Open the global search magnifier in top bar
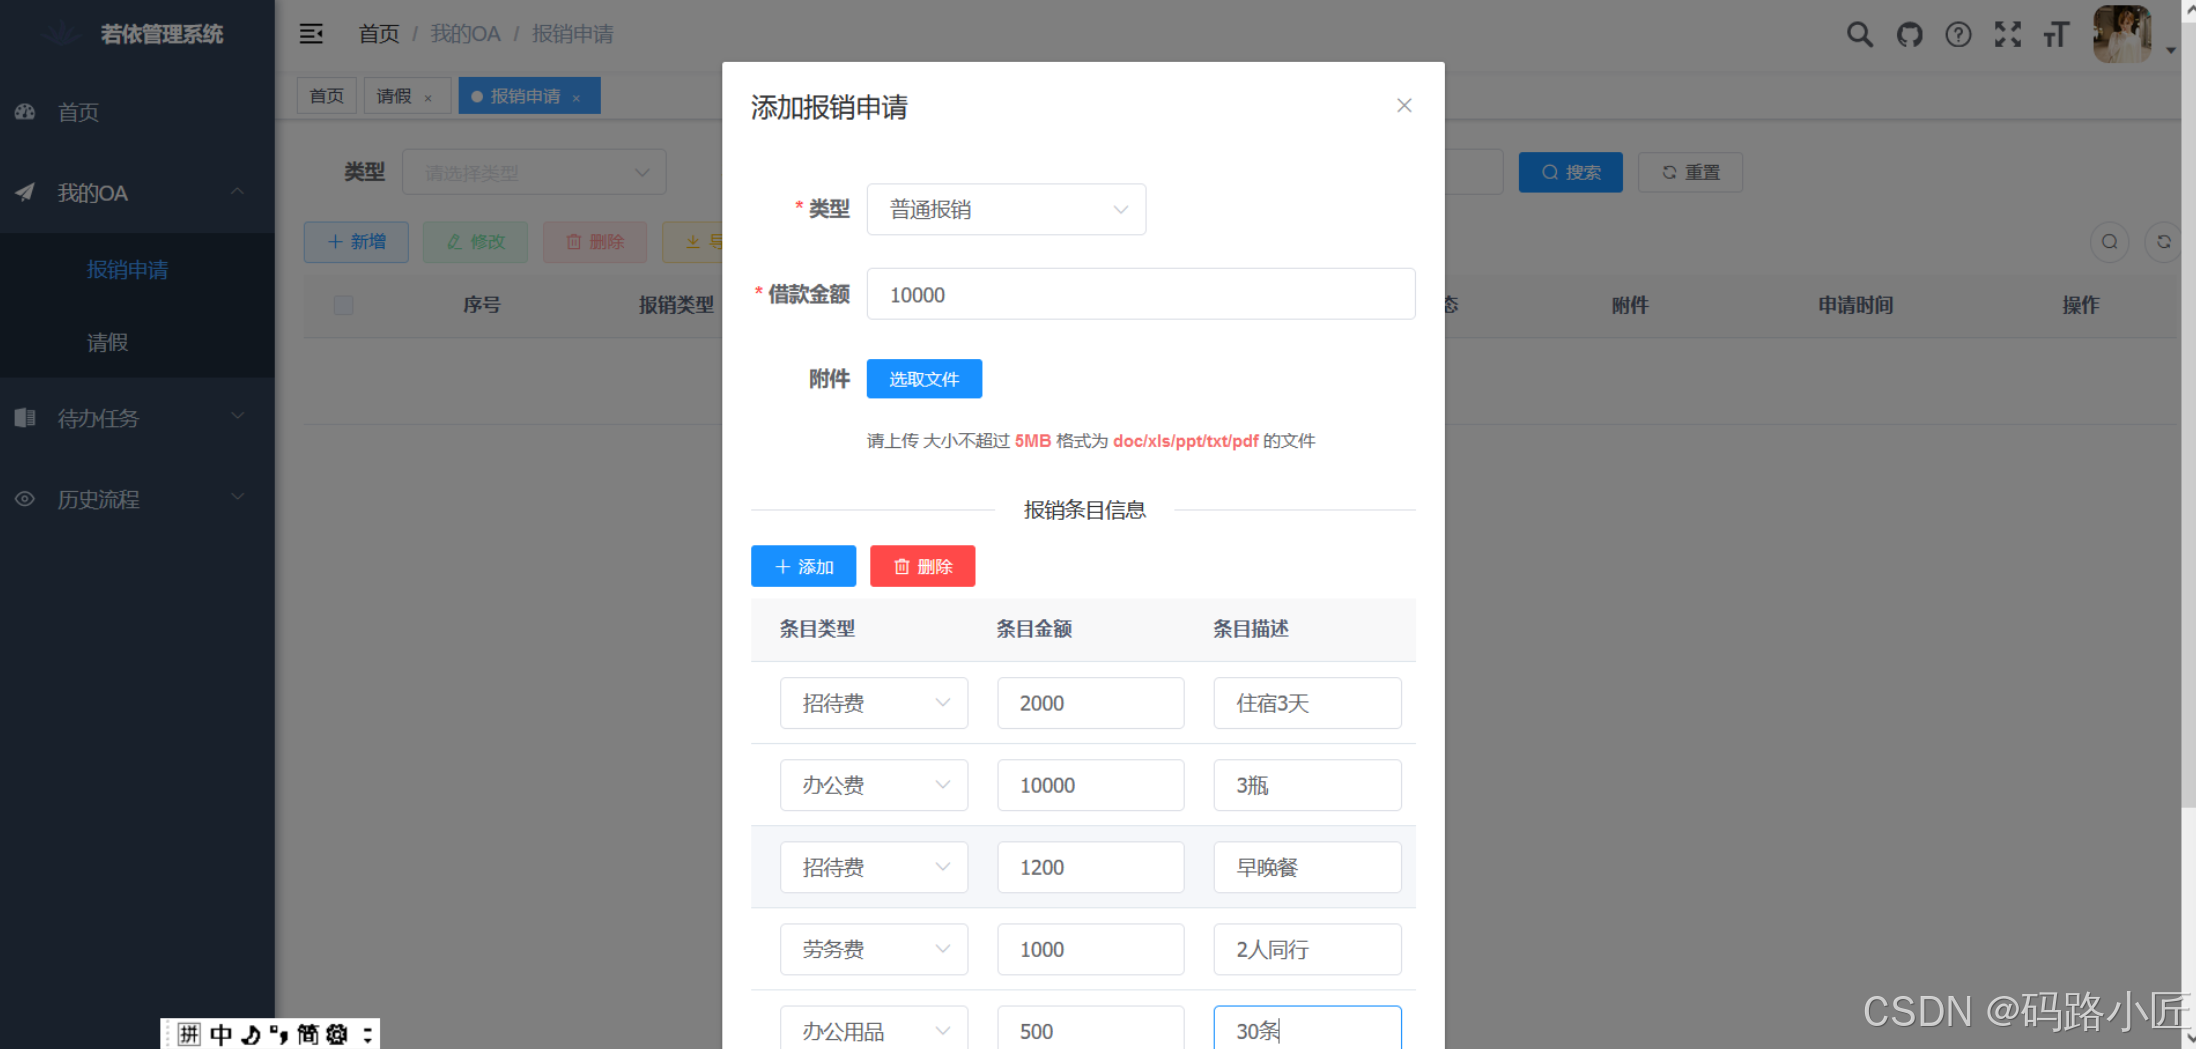This screenshot has width=2196, height=1049. coord(1860,34)
